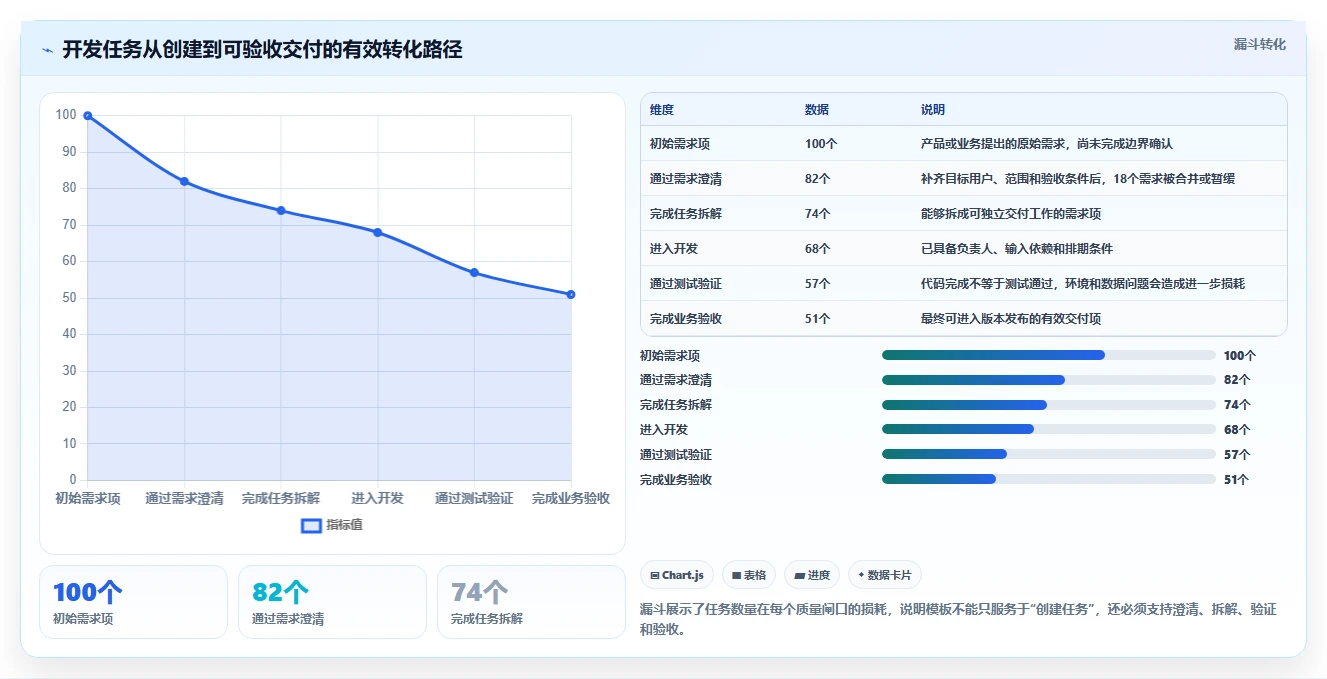The height and width of the screenshot is (679, 1327).
Task: Click the chart data point for 初始需求项
Action: (88, 116)
